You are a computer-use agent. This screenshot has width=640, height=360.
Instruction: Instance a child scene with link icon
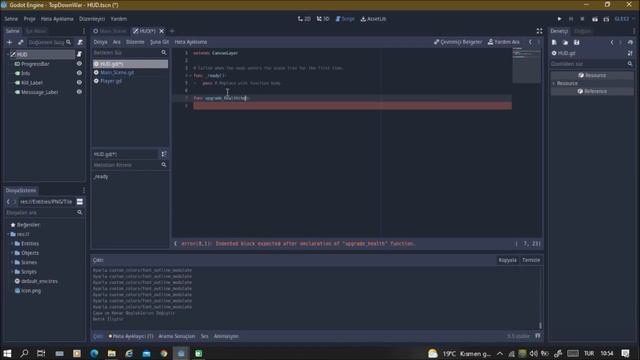click(x=20, y=42)
